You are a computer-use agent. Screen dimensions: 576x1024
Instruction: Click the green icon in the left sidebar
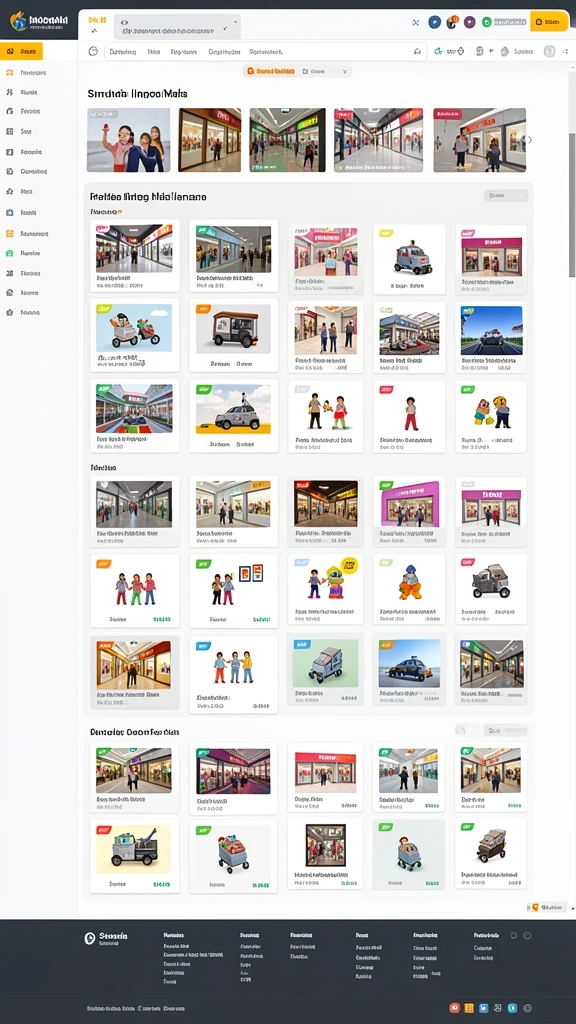click(x=10, y=253)
